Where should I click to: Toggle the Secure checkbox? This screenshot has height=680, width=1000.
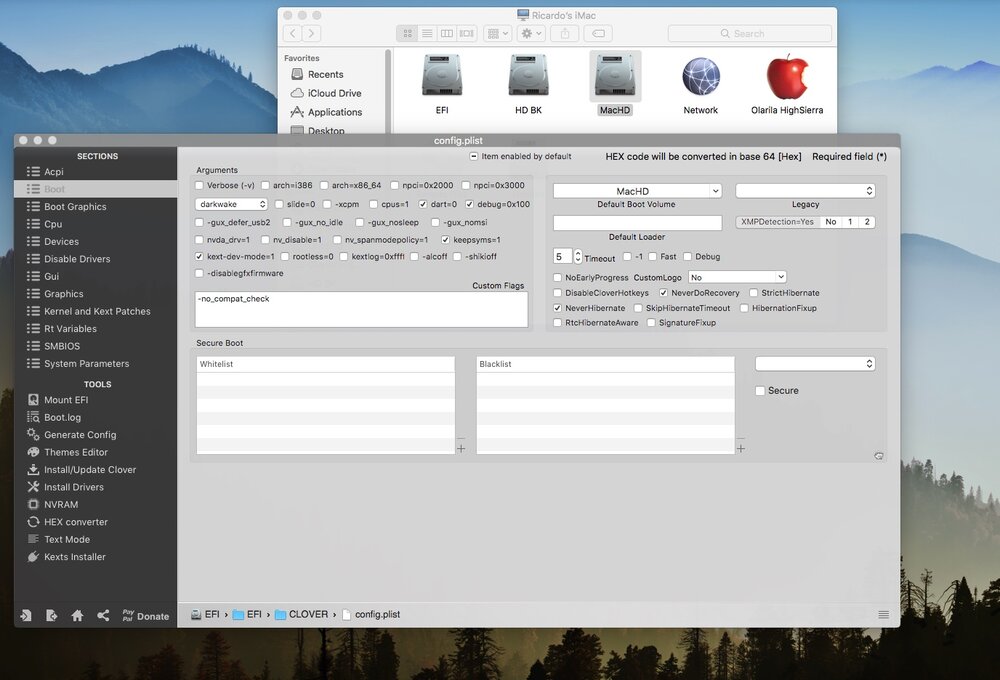click(x=761, y=391)
